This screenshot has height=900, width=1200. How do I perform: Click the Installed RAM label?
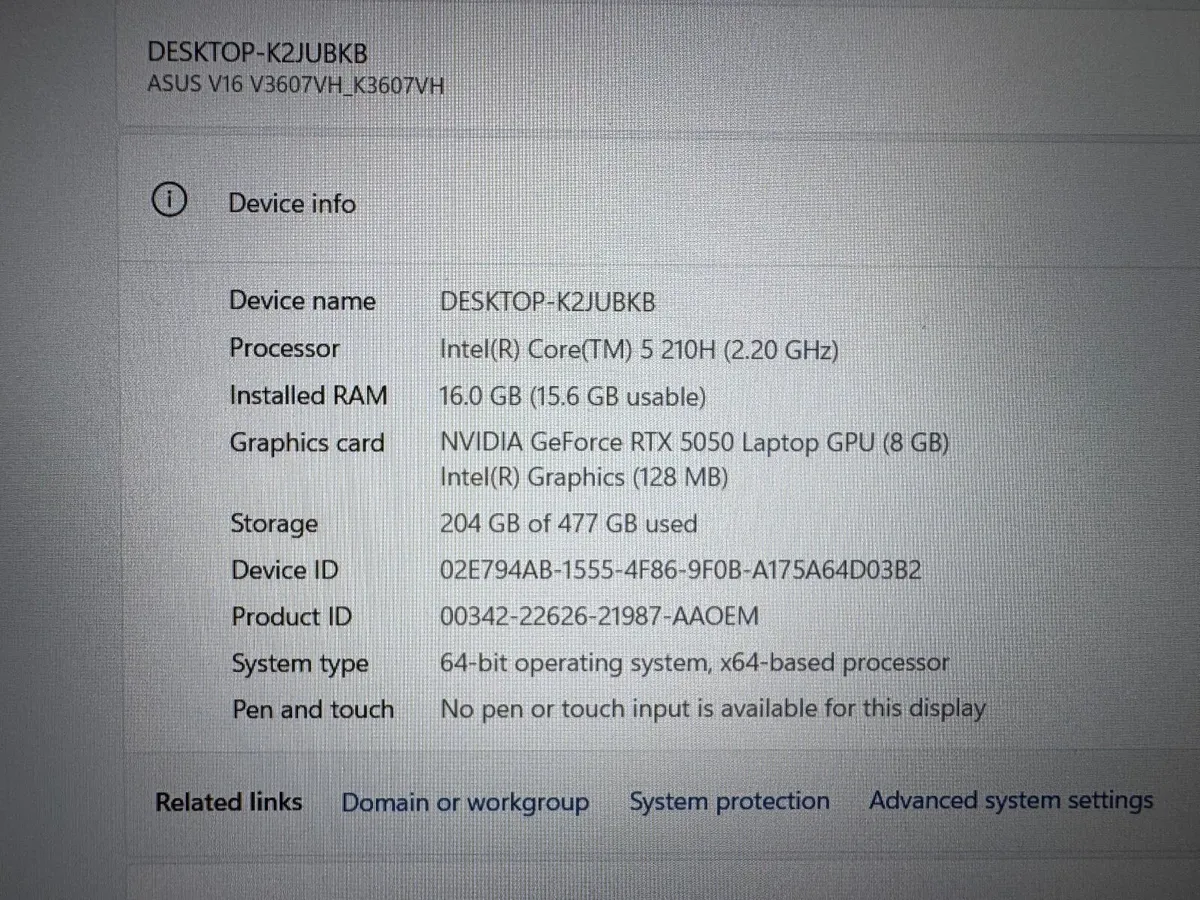tap(308, 395)
